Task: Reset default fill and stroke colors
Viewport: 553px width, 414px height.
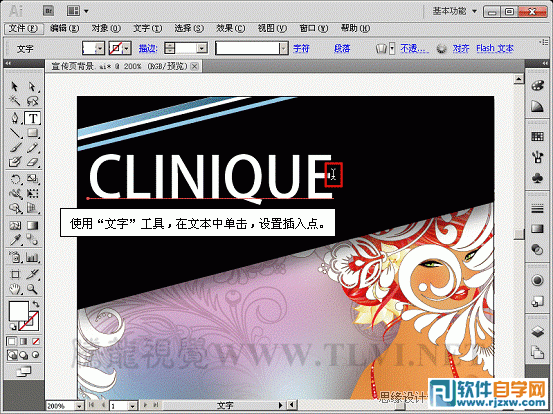Action: (x=12, y=327)
